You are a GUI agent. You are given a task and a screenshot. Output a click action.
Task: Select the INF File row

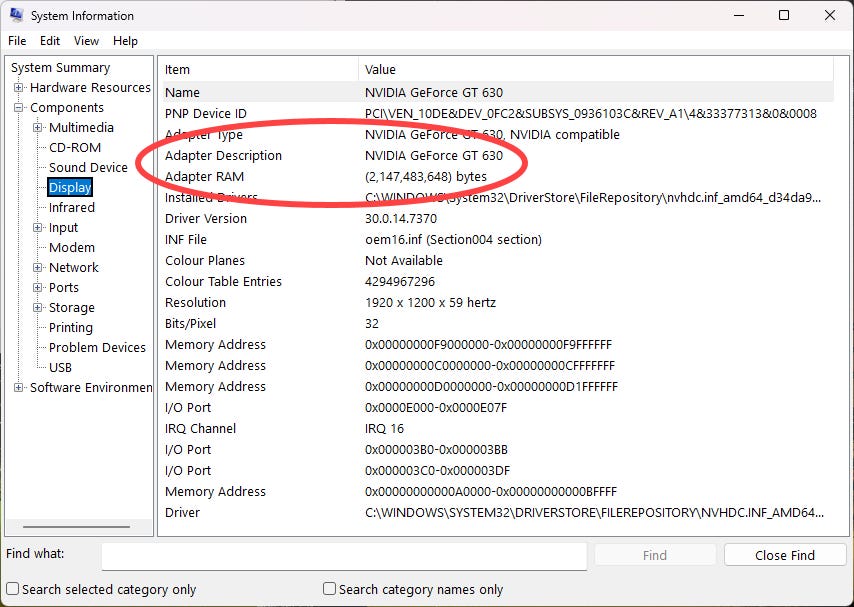click(x=498, y=240)
